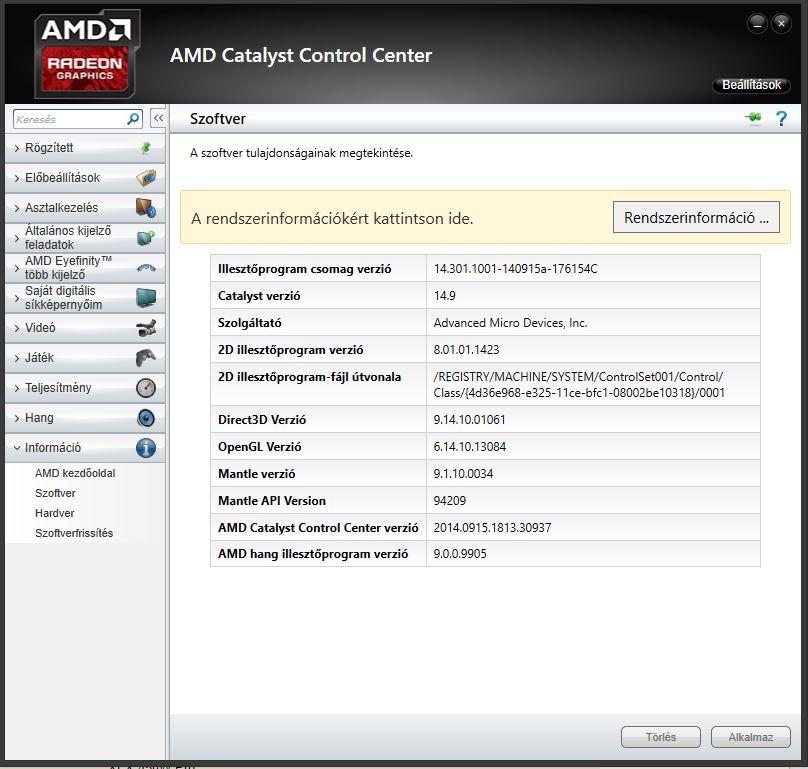Open Szoftverfrissítés page
Image resolution: width=808 pixels, height=769 pixels.
[x=74, y=533]
